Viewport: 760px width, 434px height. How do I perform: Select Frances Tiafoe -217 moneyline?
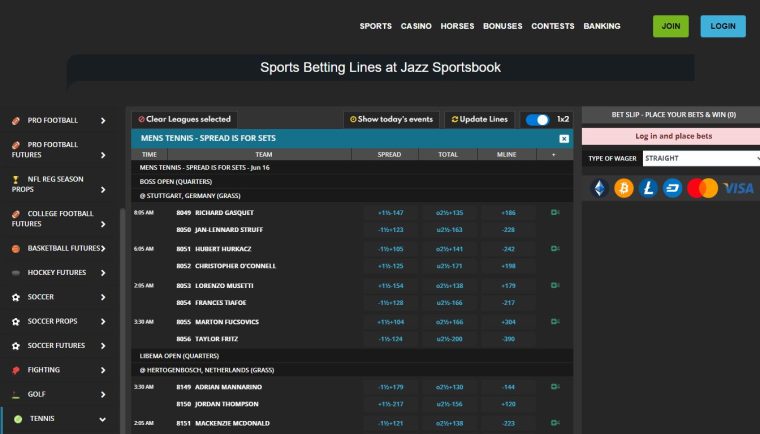(508, 303)
